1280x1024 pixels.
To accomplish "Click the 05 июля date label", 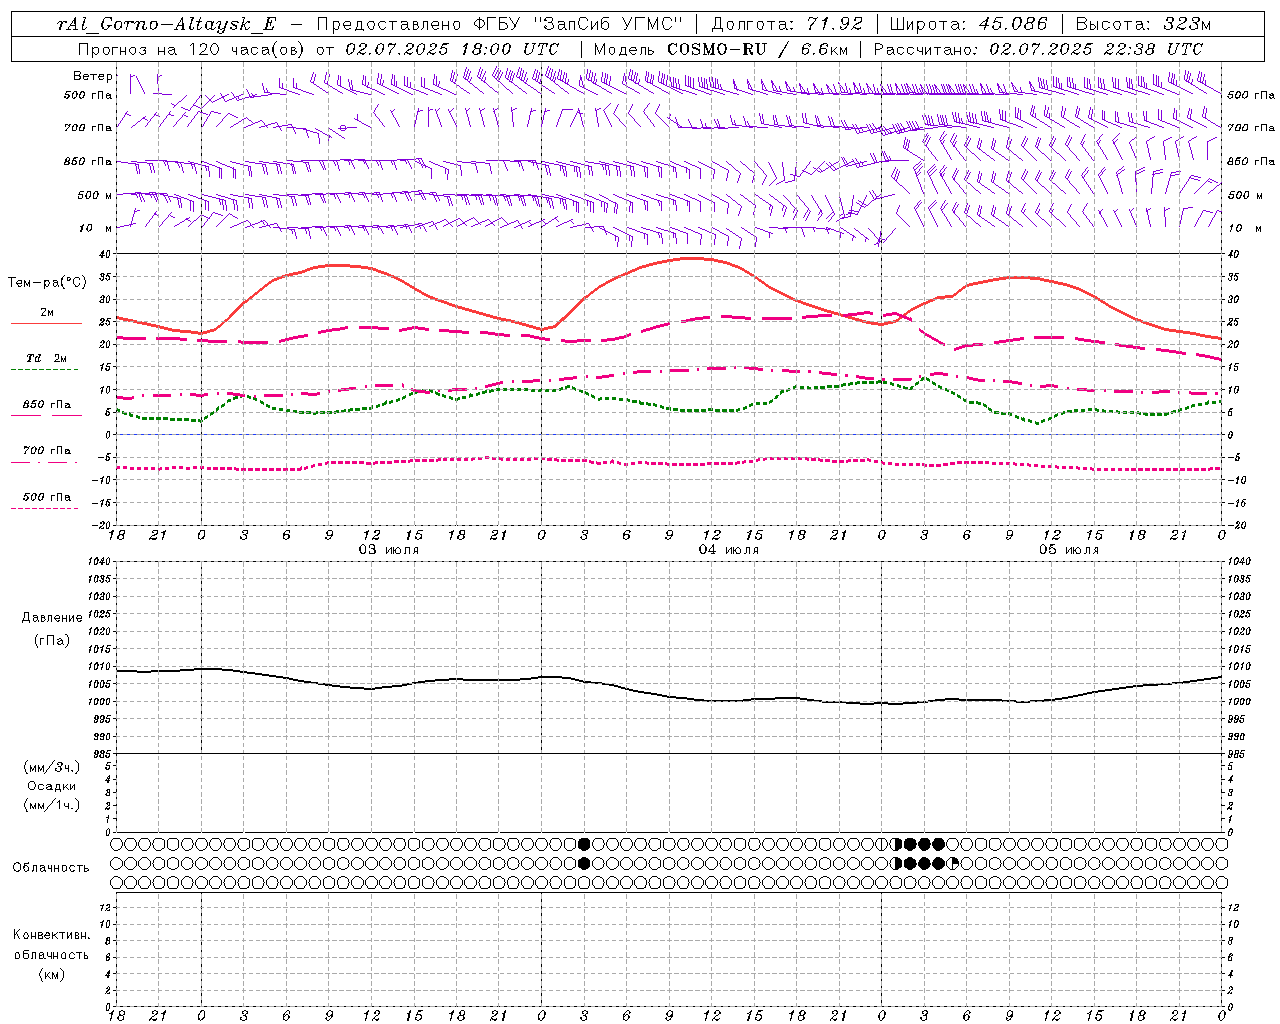I will pyautogui.click(x=1068, y=550).
